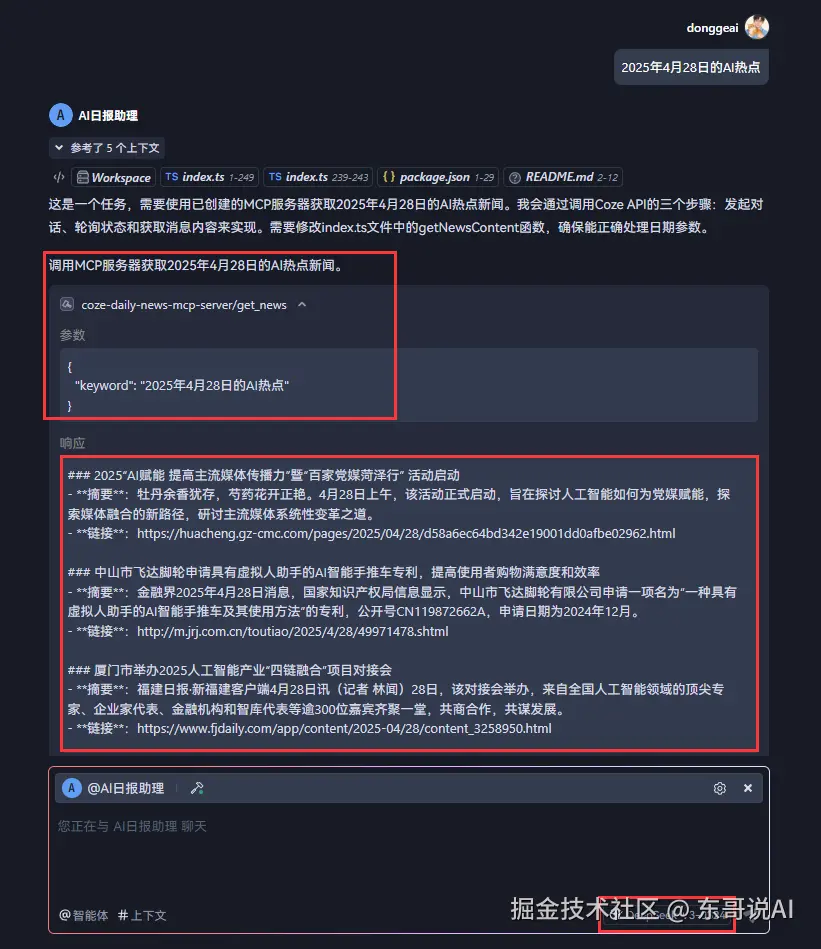Screen dimensions: 821x949
Task: Focus the chat message input field
Action: click(408, 853)
